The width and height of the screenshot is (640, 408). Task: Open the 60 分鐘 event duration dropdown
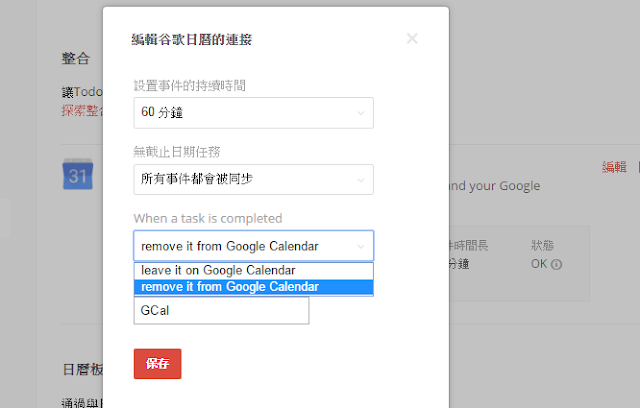[x=253, y=113]
